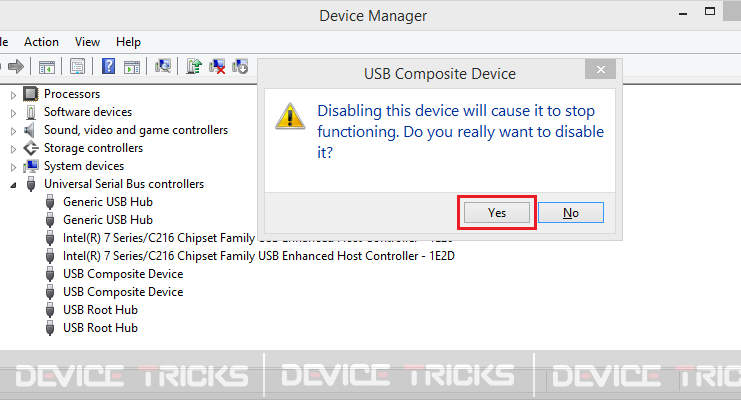741x400 pixels.
Task: Click the Forward arrow toolbar icon
Action: (x=16, y=66)
